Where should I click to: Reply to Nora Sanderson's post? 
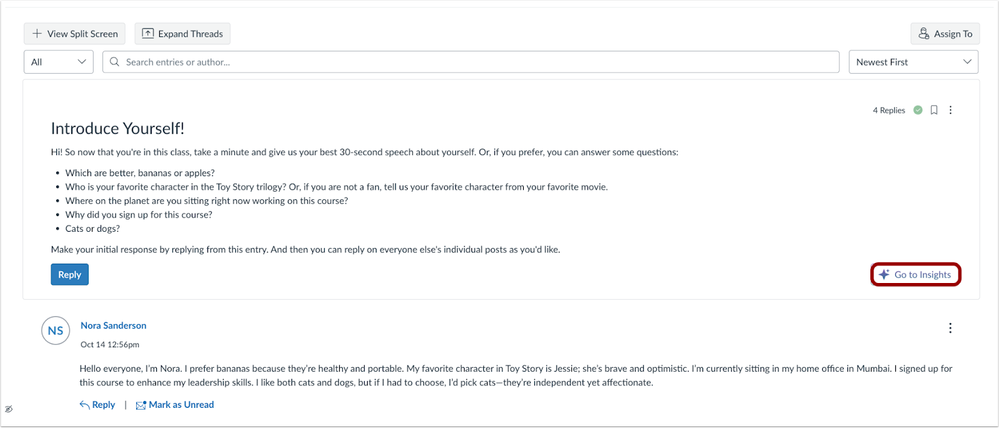pyautogui.click(x=97, y=405)
